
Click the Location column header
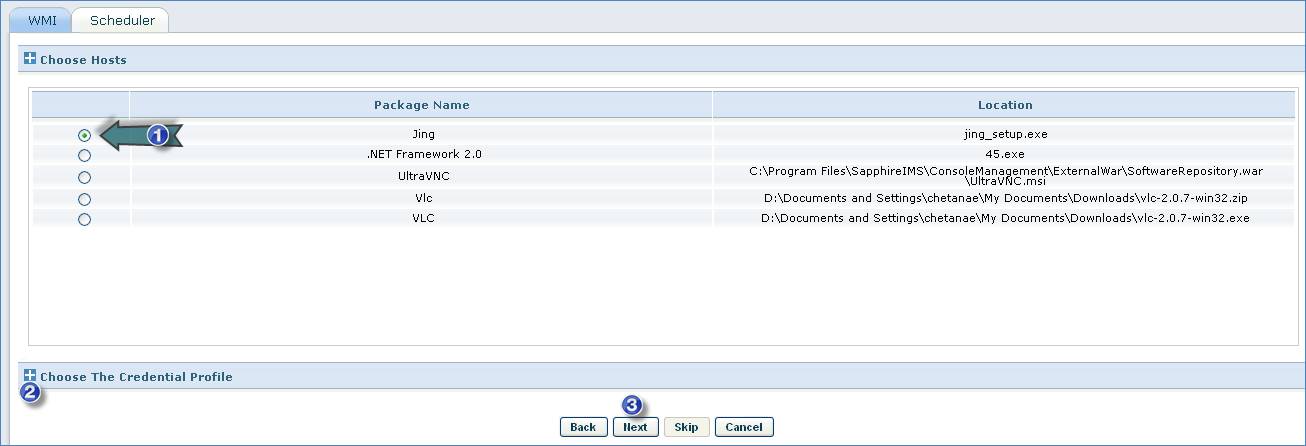[x=1004, y=105]
